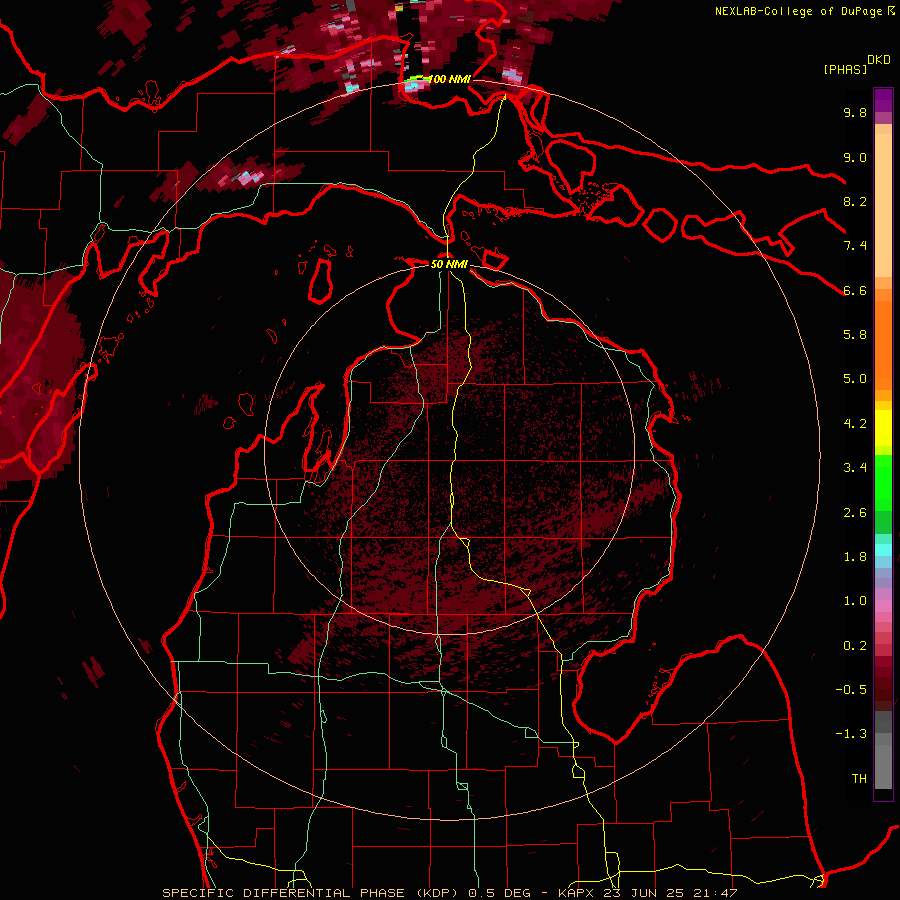Click the TH threshold label
The width and height of the screenshot is (900, 900).
859,779
